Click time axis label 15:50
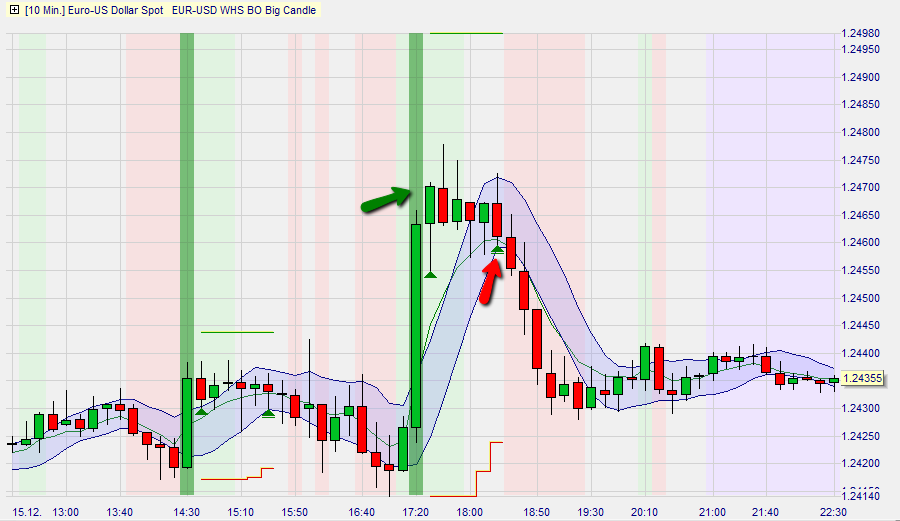The height and width of the screenshot is (521, 900). [x=294, y=512]
